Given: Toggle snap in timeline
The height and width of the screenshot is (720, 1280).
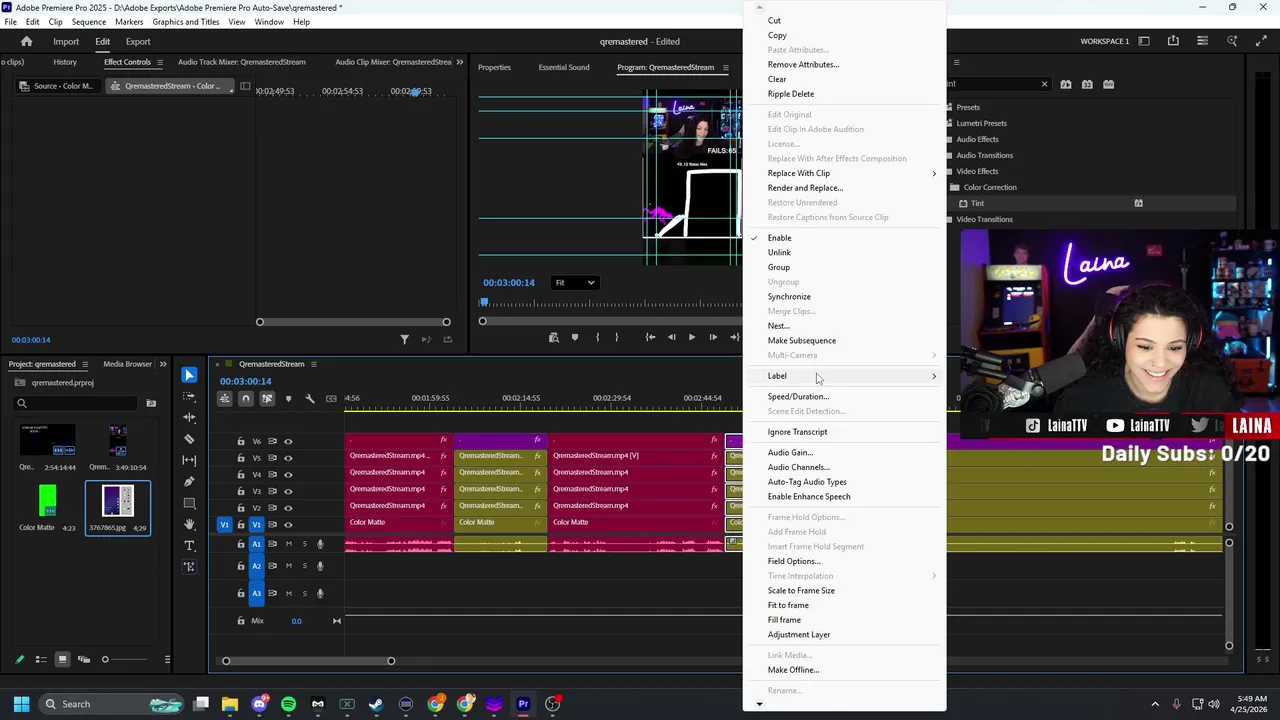Looking at the screenshot, I should tap(245, 399).
